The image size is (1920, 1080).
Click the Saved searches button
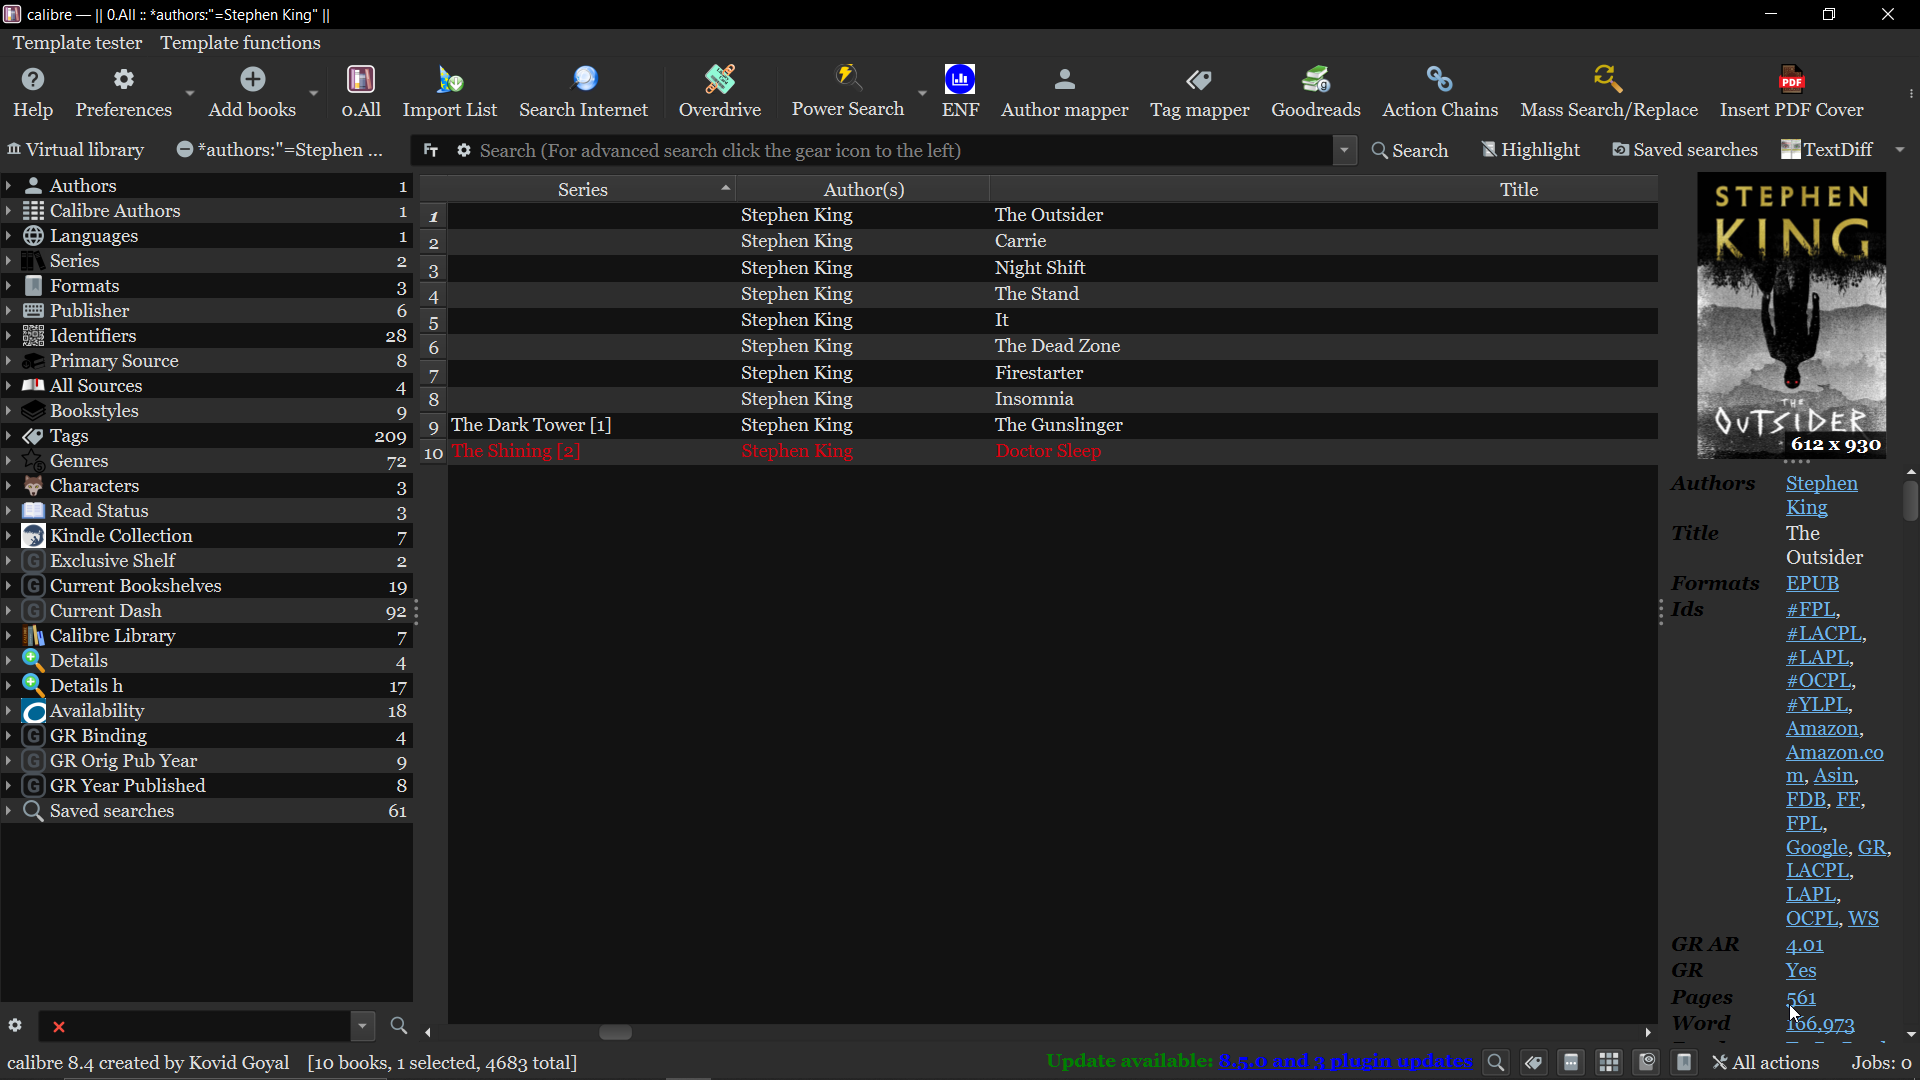tap(1685, 150)
